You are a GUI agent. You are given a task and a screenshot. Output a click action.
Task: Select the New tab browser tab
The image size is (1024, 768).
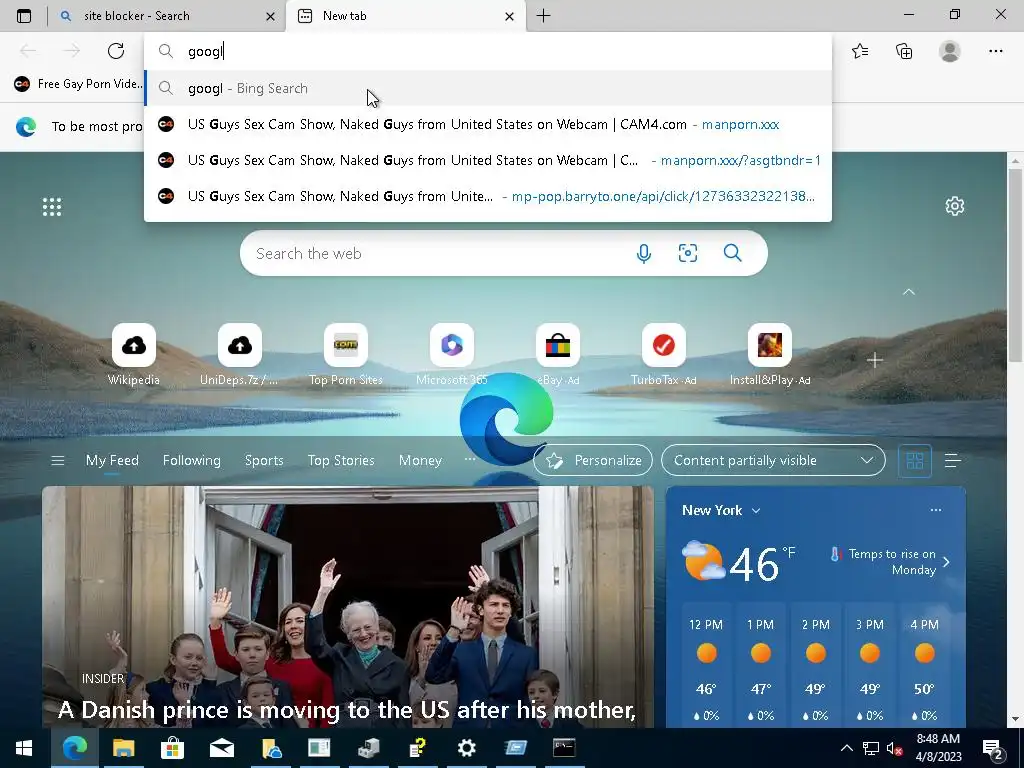tap(405, 16)
